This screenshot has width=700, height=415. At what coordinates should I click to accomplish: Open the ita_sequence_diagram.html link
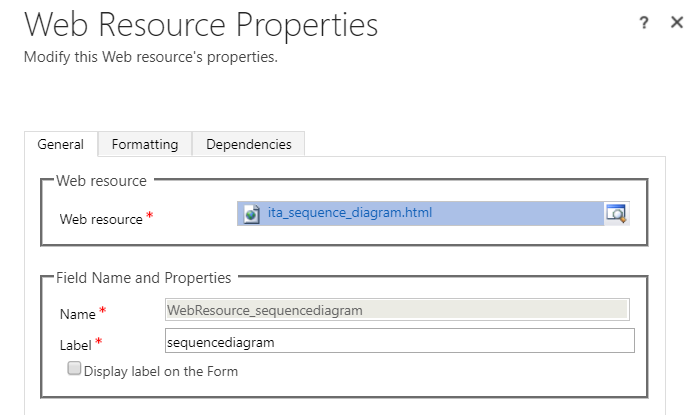pos(349,212)
